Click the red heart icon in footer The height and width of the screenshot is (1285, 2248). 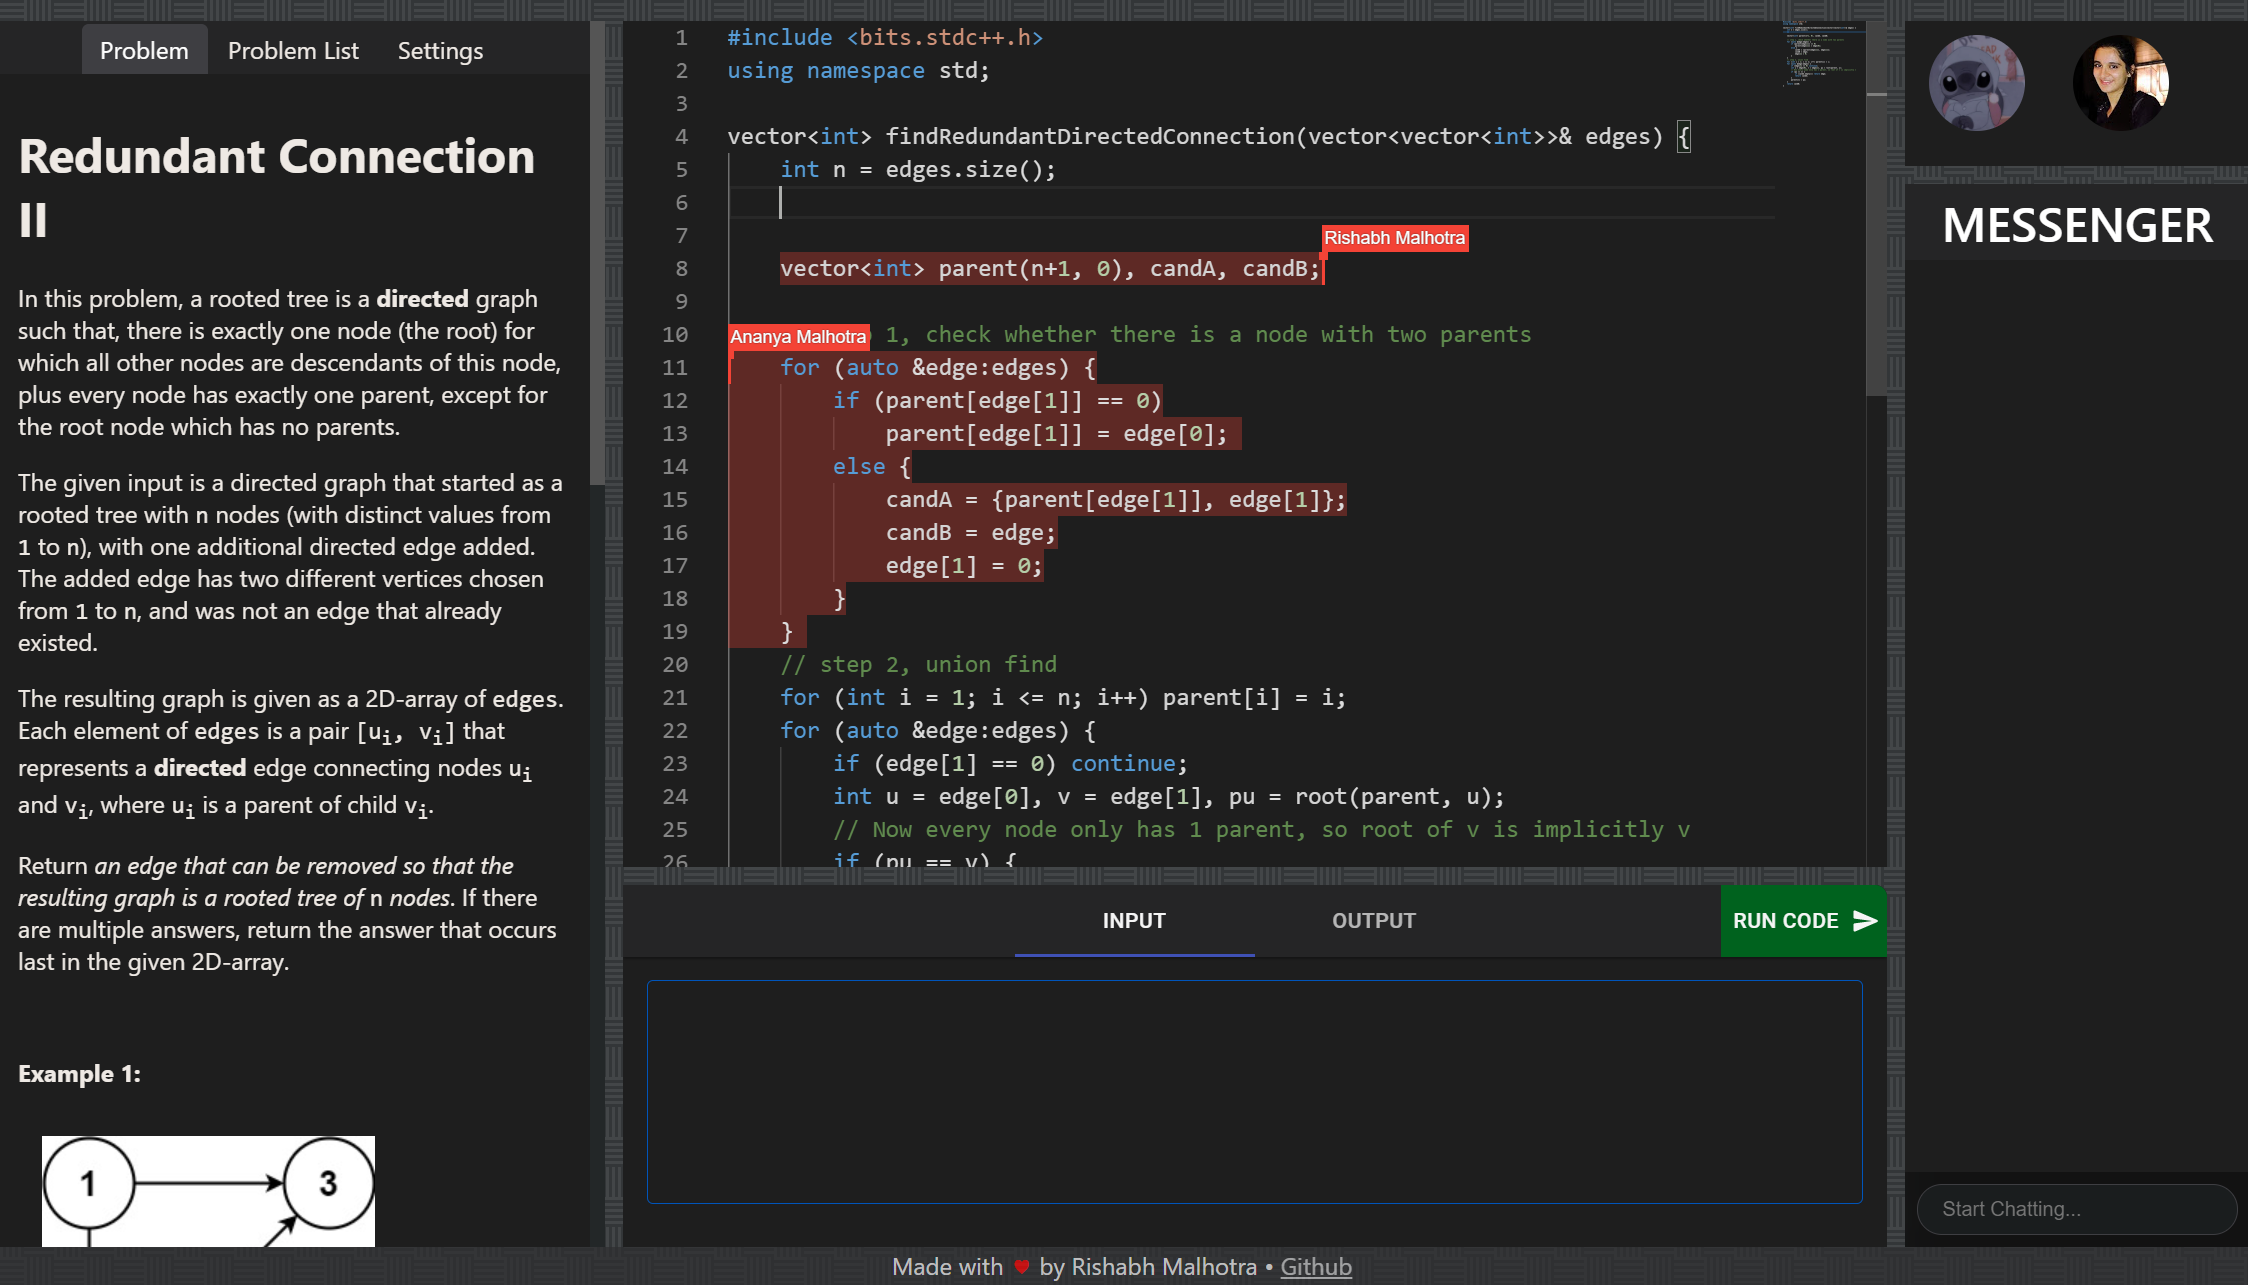click(x=1021, y=1267)
